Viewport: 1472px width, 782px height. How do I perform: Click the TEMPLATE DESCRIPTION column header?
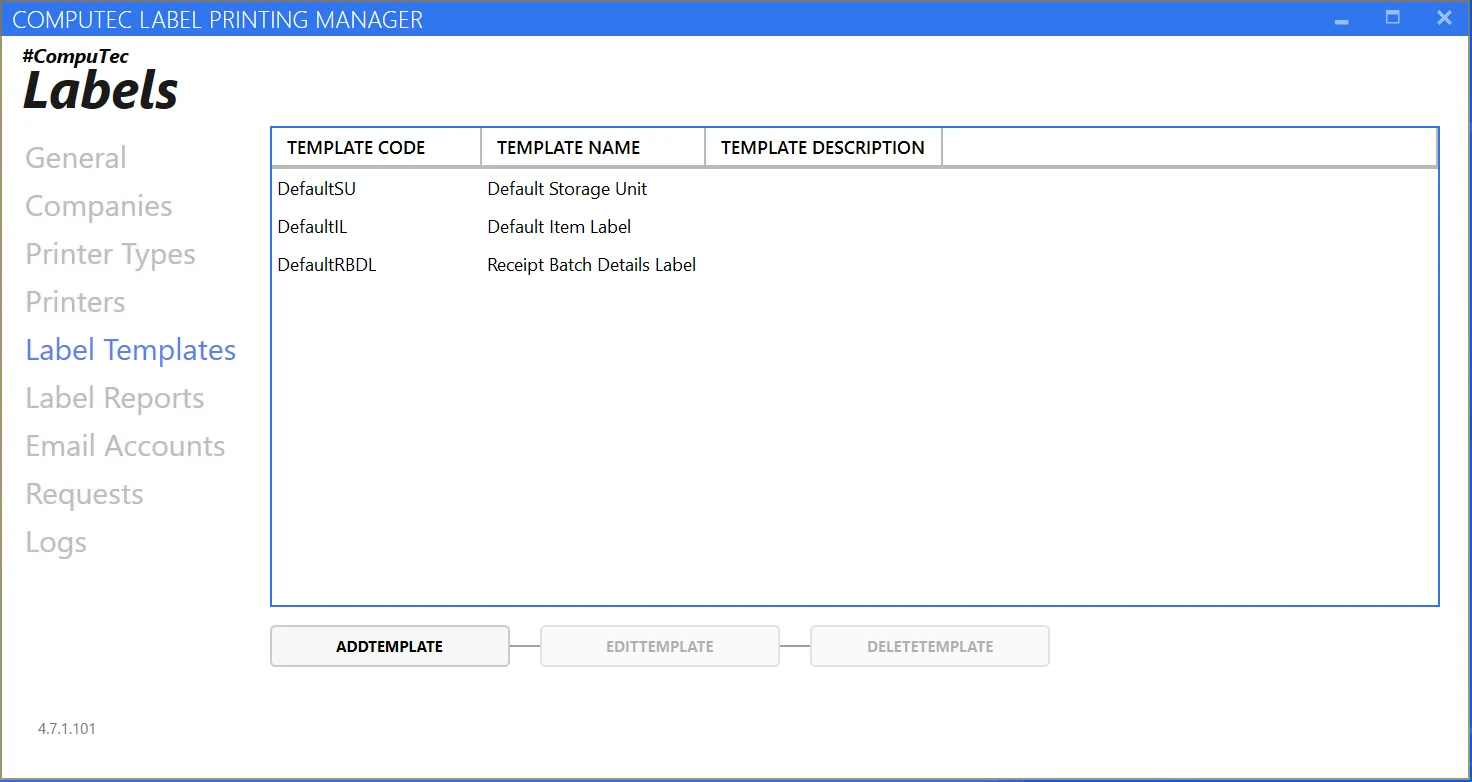[x=822, y=147]
